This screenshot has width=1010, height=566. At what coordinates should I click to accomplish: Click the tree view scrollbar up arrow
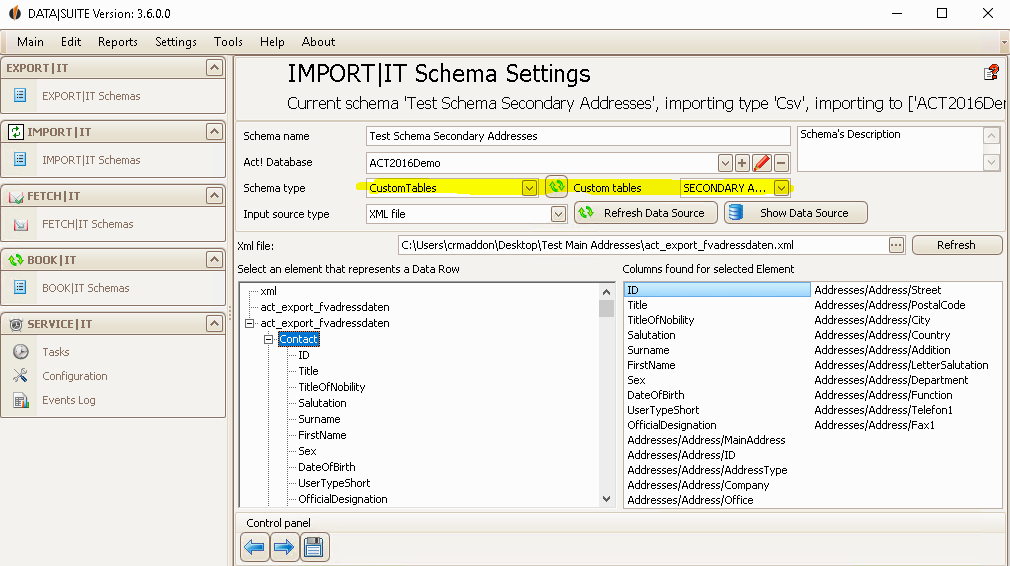click(x=606, y=292)
